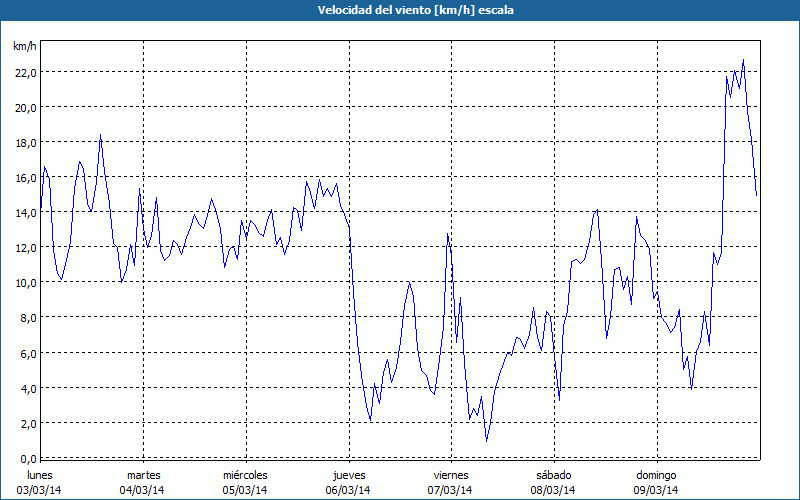Click the 6,0 y-axis label
Image resolution: width=800 pixels, height=500 pixels.
27,353
